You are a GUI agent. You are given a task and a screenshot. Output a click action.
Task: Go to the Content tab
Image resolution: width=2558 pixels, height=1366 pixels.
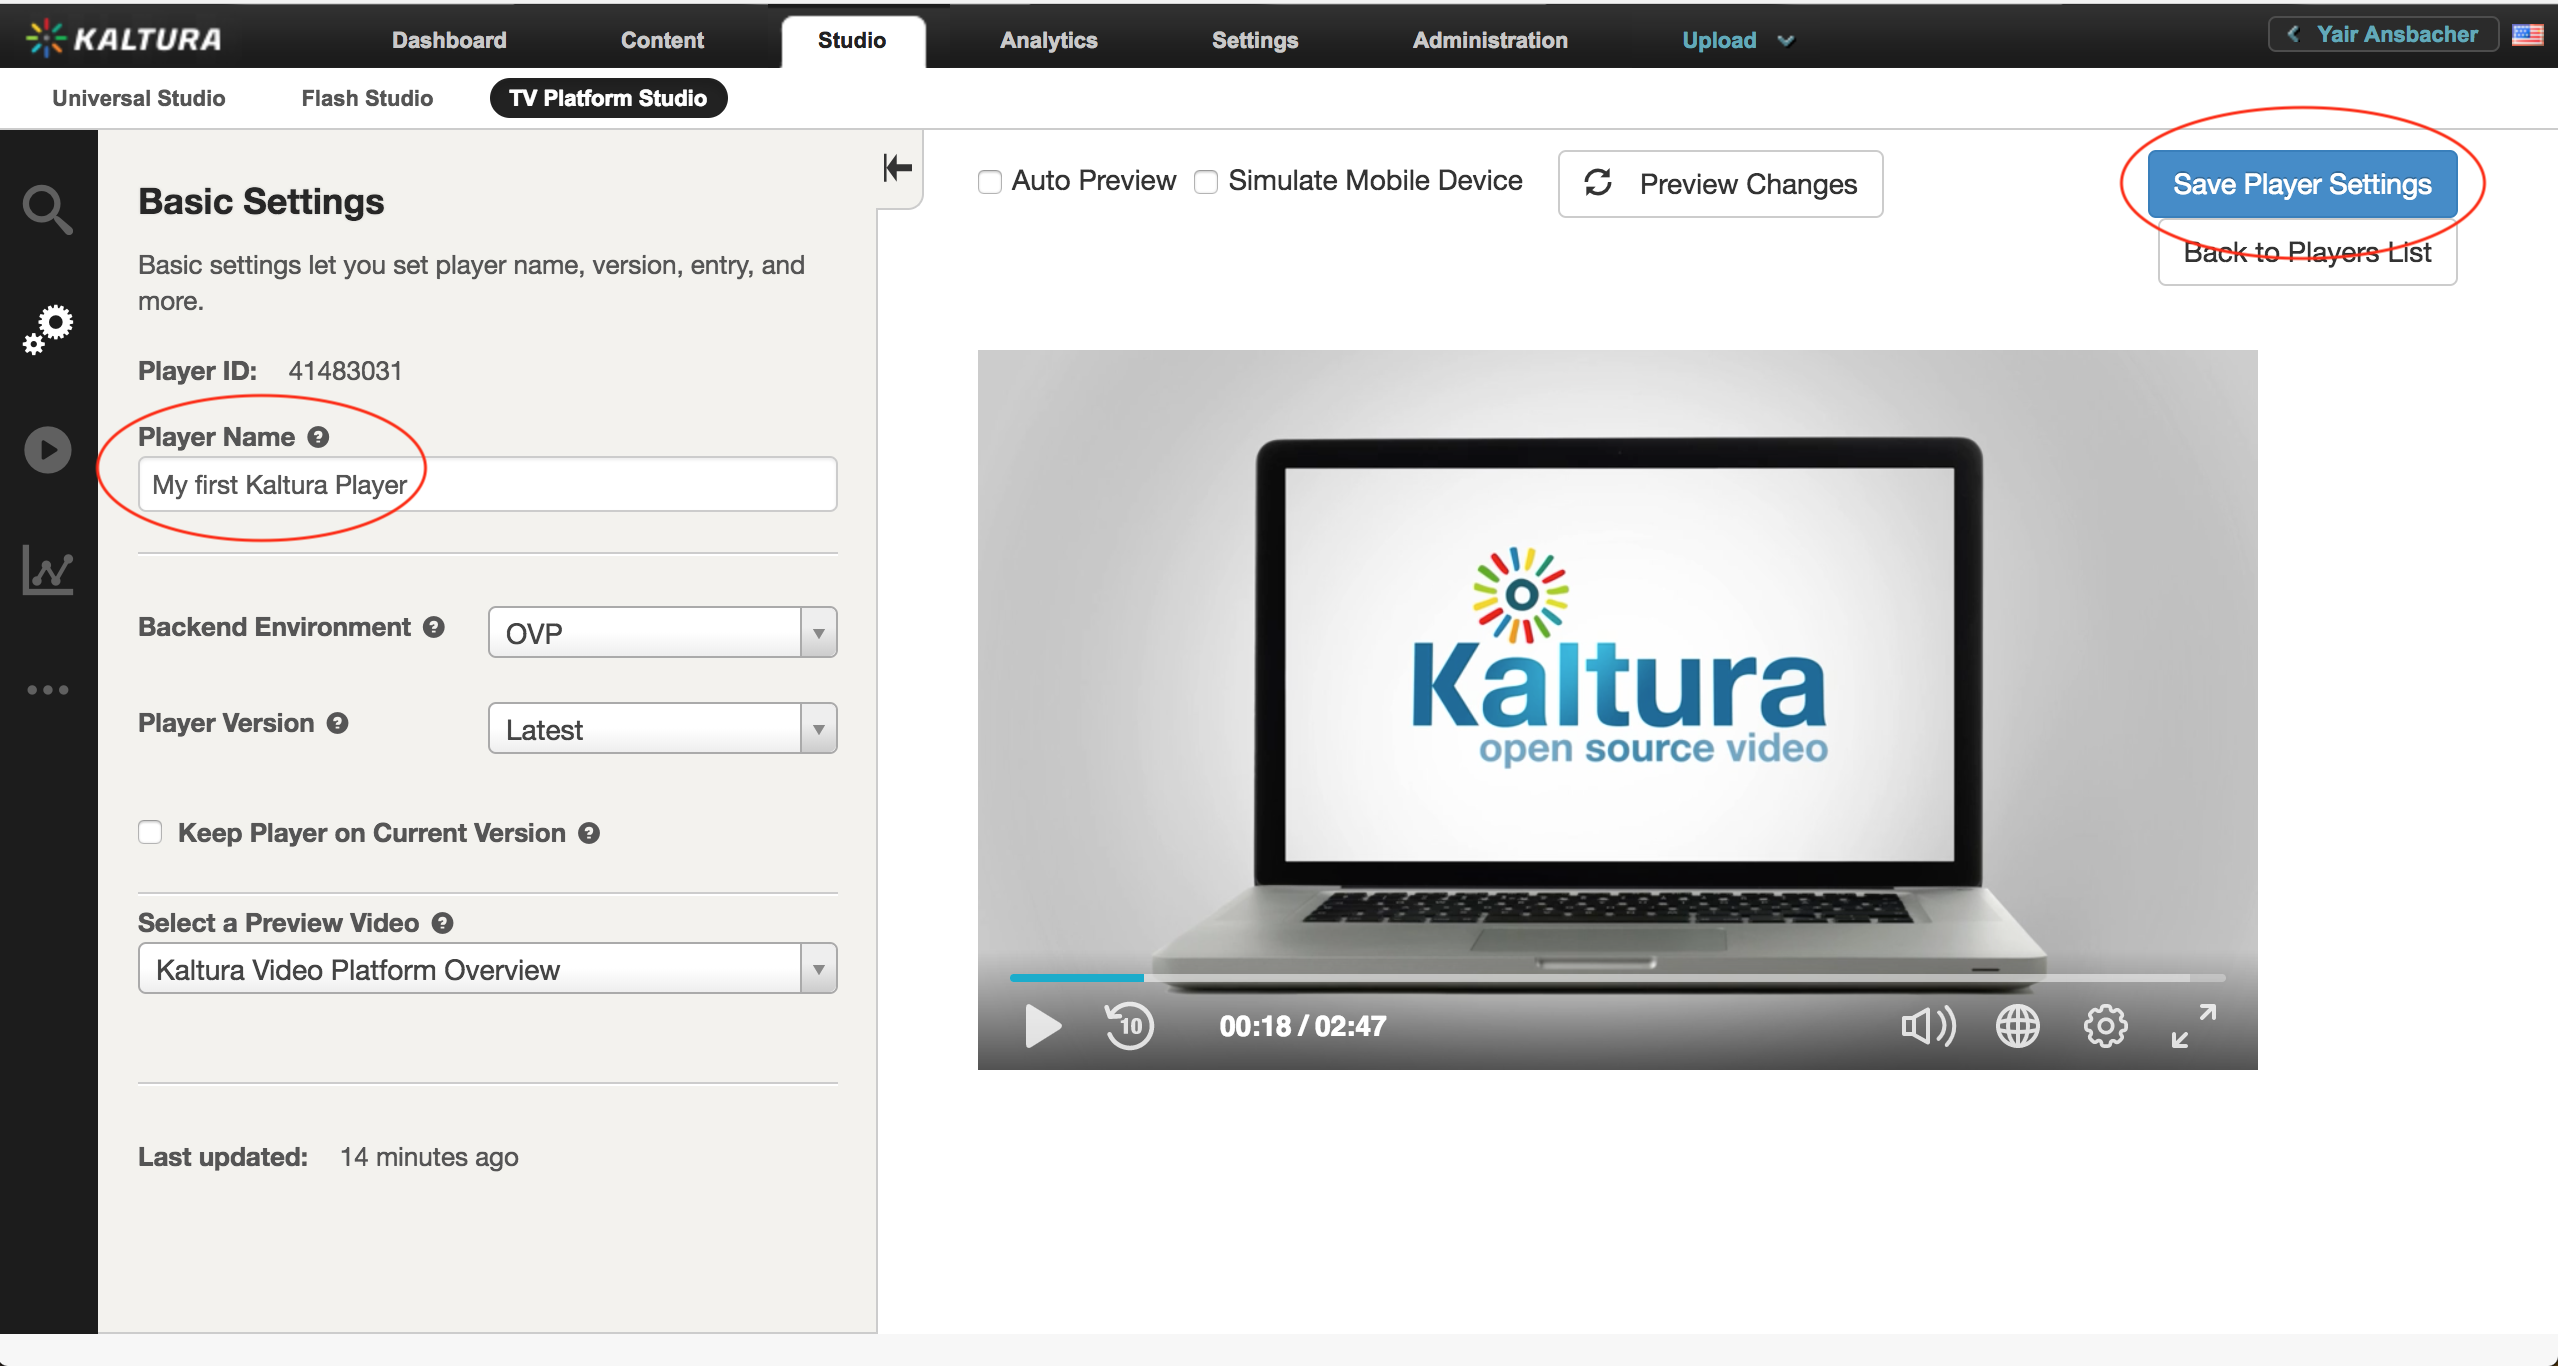click(662, 40)
